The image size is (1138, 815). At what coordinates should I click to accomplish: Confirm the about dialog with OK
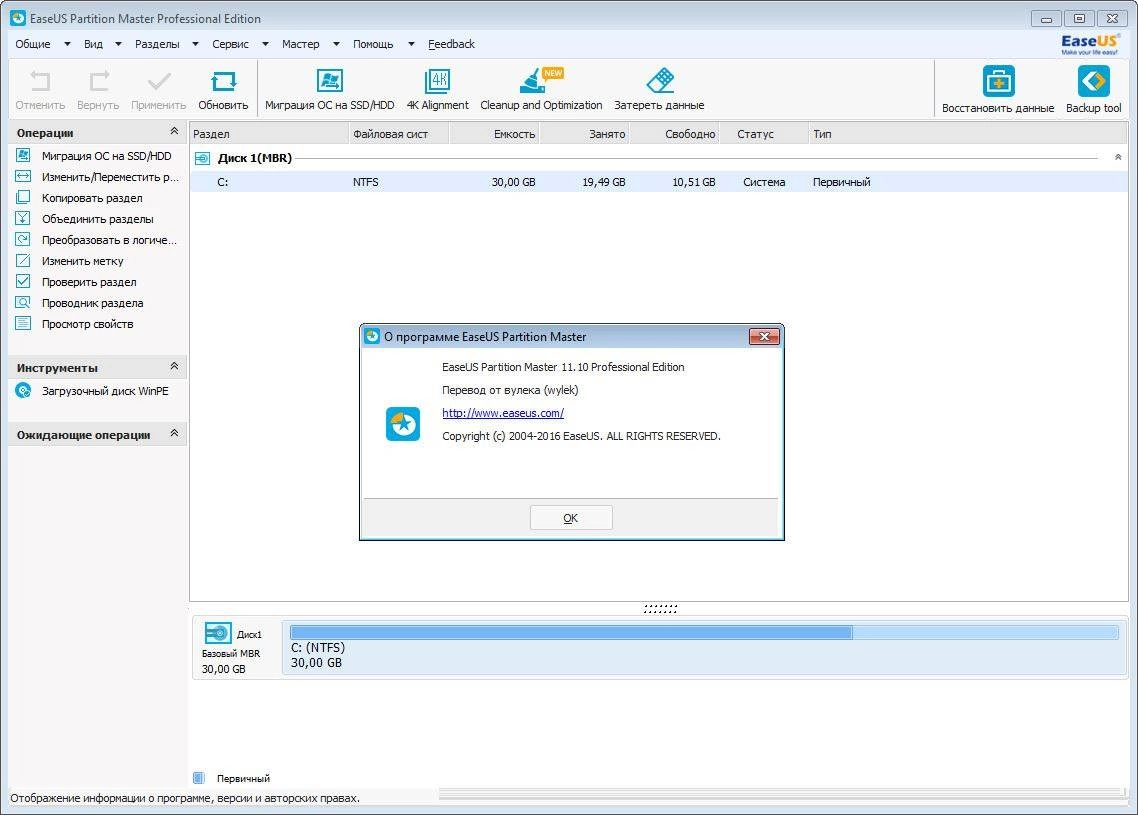tap(571, 517)
